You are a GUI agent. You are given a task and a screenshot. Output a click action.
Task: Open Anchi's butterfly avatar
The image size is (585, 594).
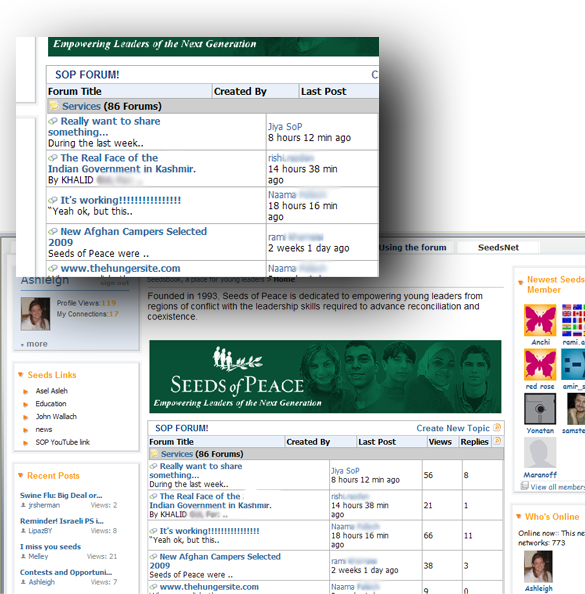(540, 320)
